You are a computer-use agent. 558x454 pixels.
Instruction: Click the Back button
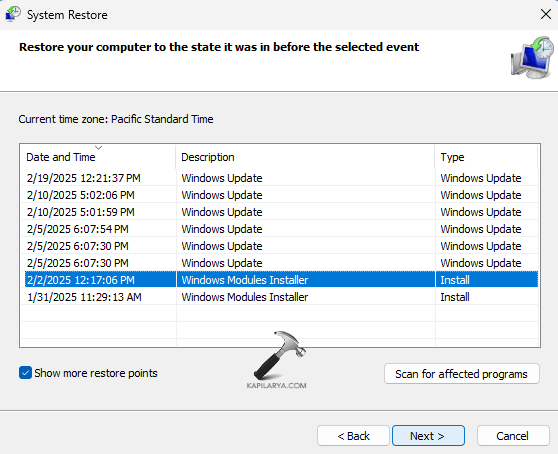click(x=353, y=435)
